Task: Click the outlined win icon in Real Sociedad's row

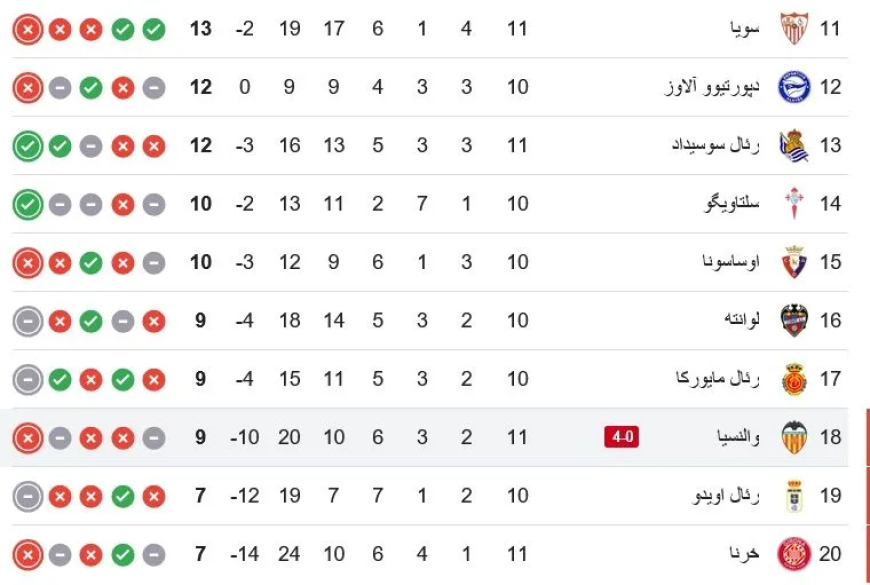Action: click(x=28, y=146)
